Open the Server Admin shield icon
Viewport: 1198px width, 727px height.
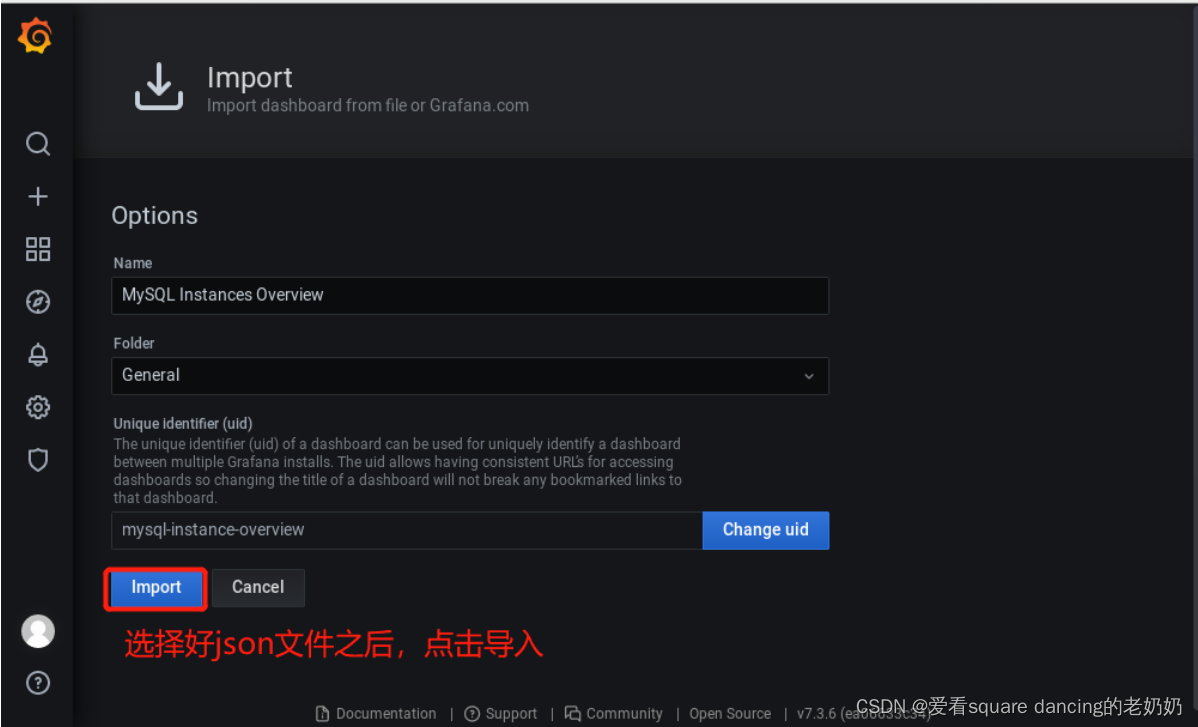37,460
